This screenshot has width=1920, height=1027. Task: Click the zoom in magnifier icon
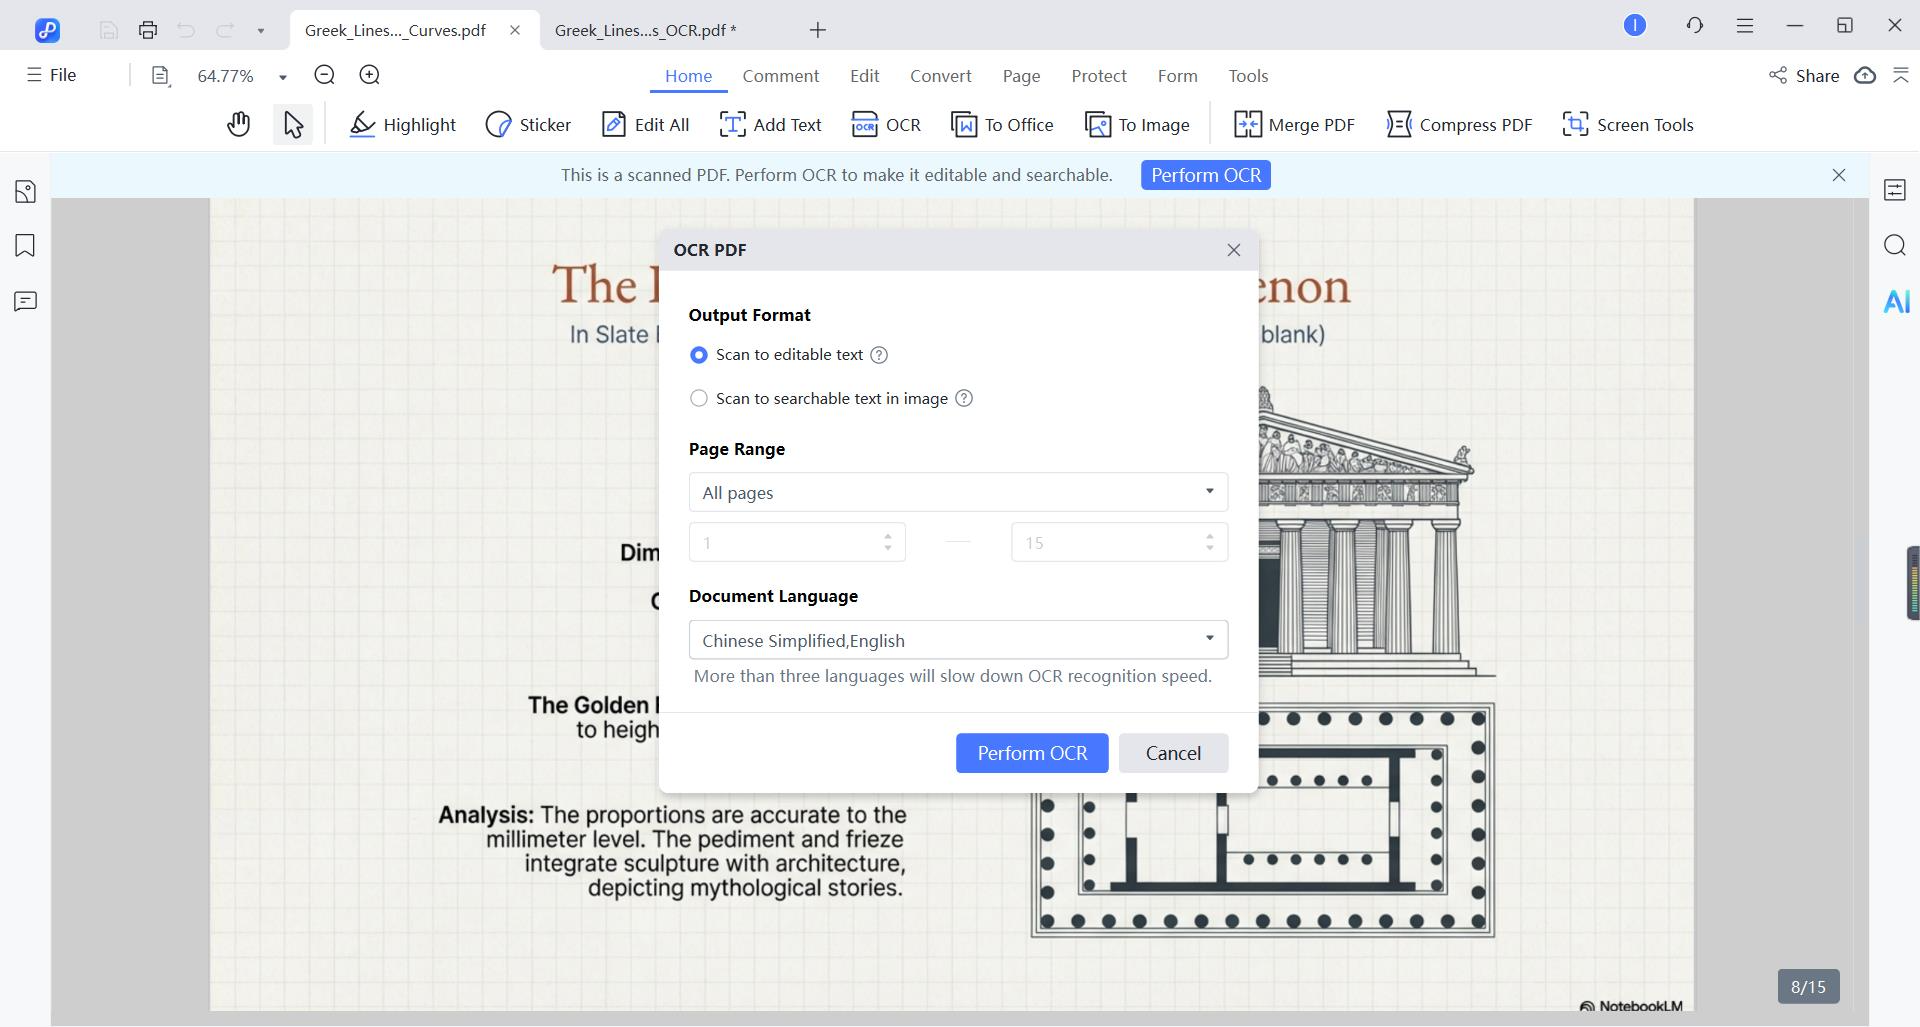(x=370, y=75)
